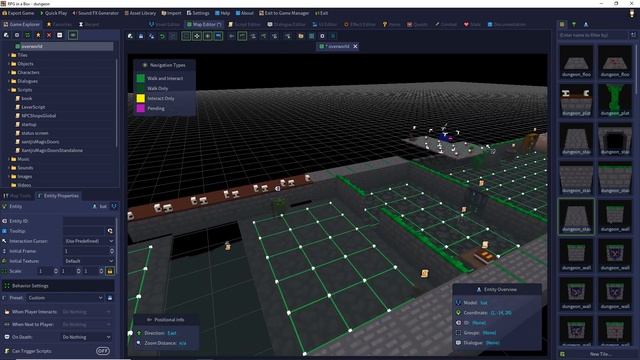Expand the Objects folder
This screenshot has height=360, width=640.
[9, 64]
